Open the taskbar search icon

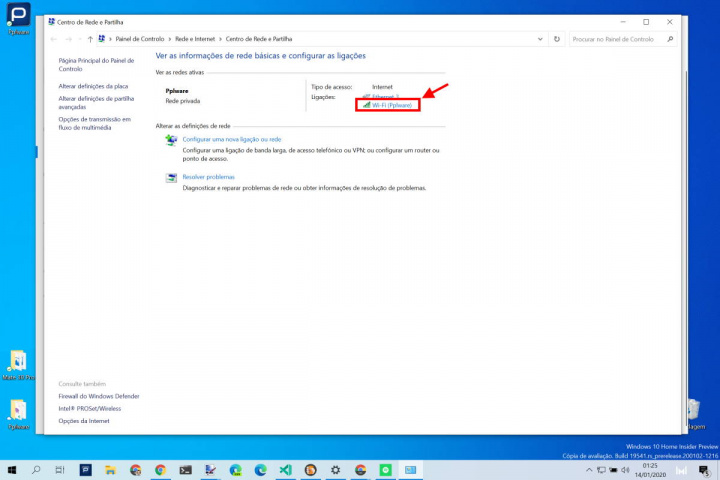coord(36,469)
